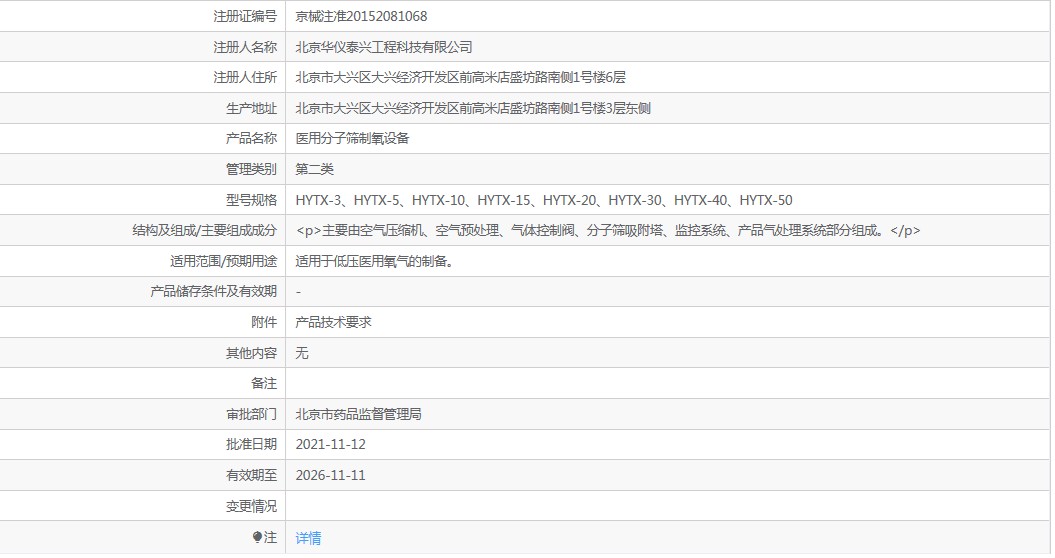Select registrant name 北京华仪泰兴工程科技有限公司
The height and width of the screenshot is (558, 1055).
pyautogui.click(x=384, y=47)
